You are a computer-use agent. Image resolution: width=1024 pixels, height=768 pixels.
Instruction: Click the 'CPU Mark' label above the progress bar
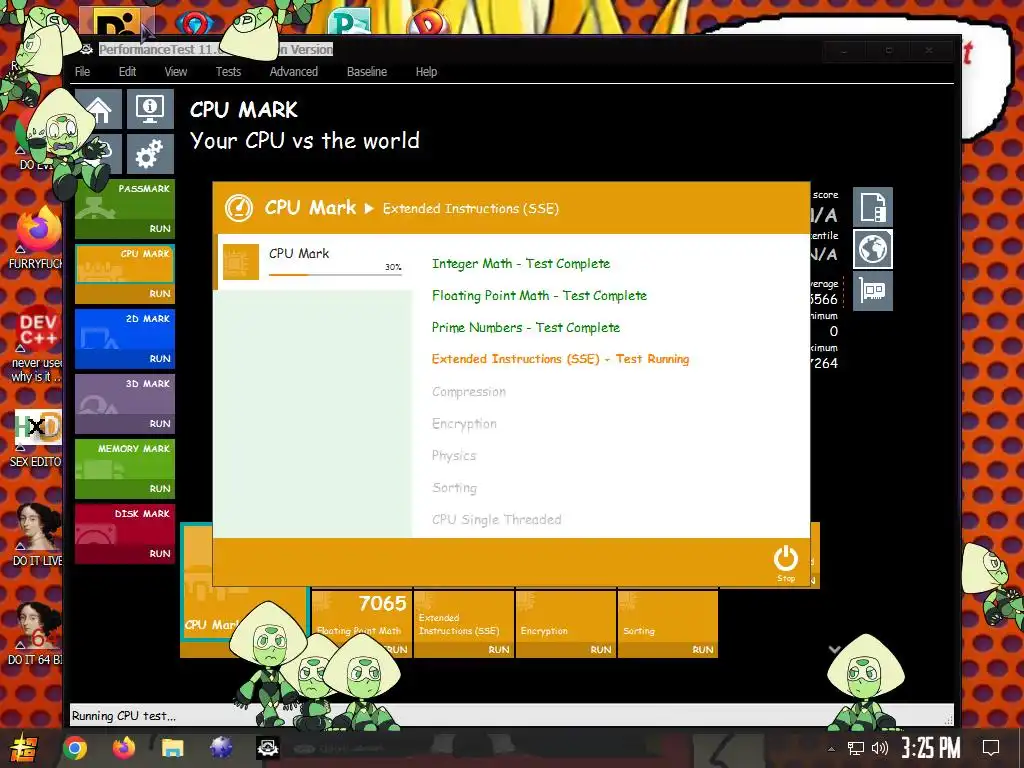tap(299, 253)
